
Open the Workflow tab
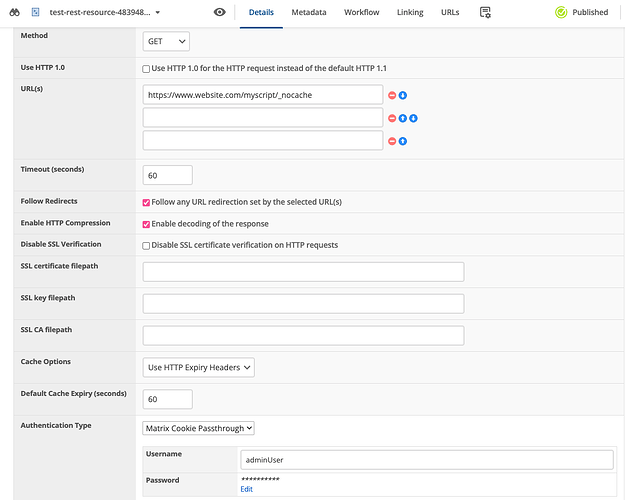361,12
